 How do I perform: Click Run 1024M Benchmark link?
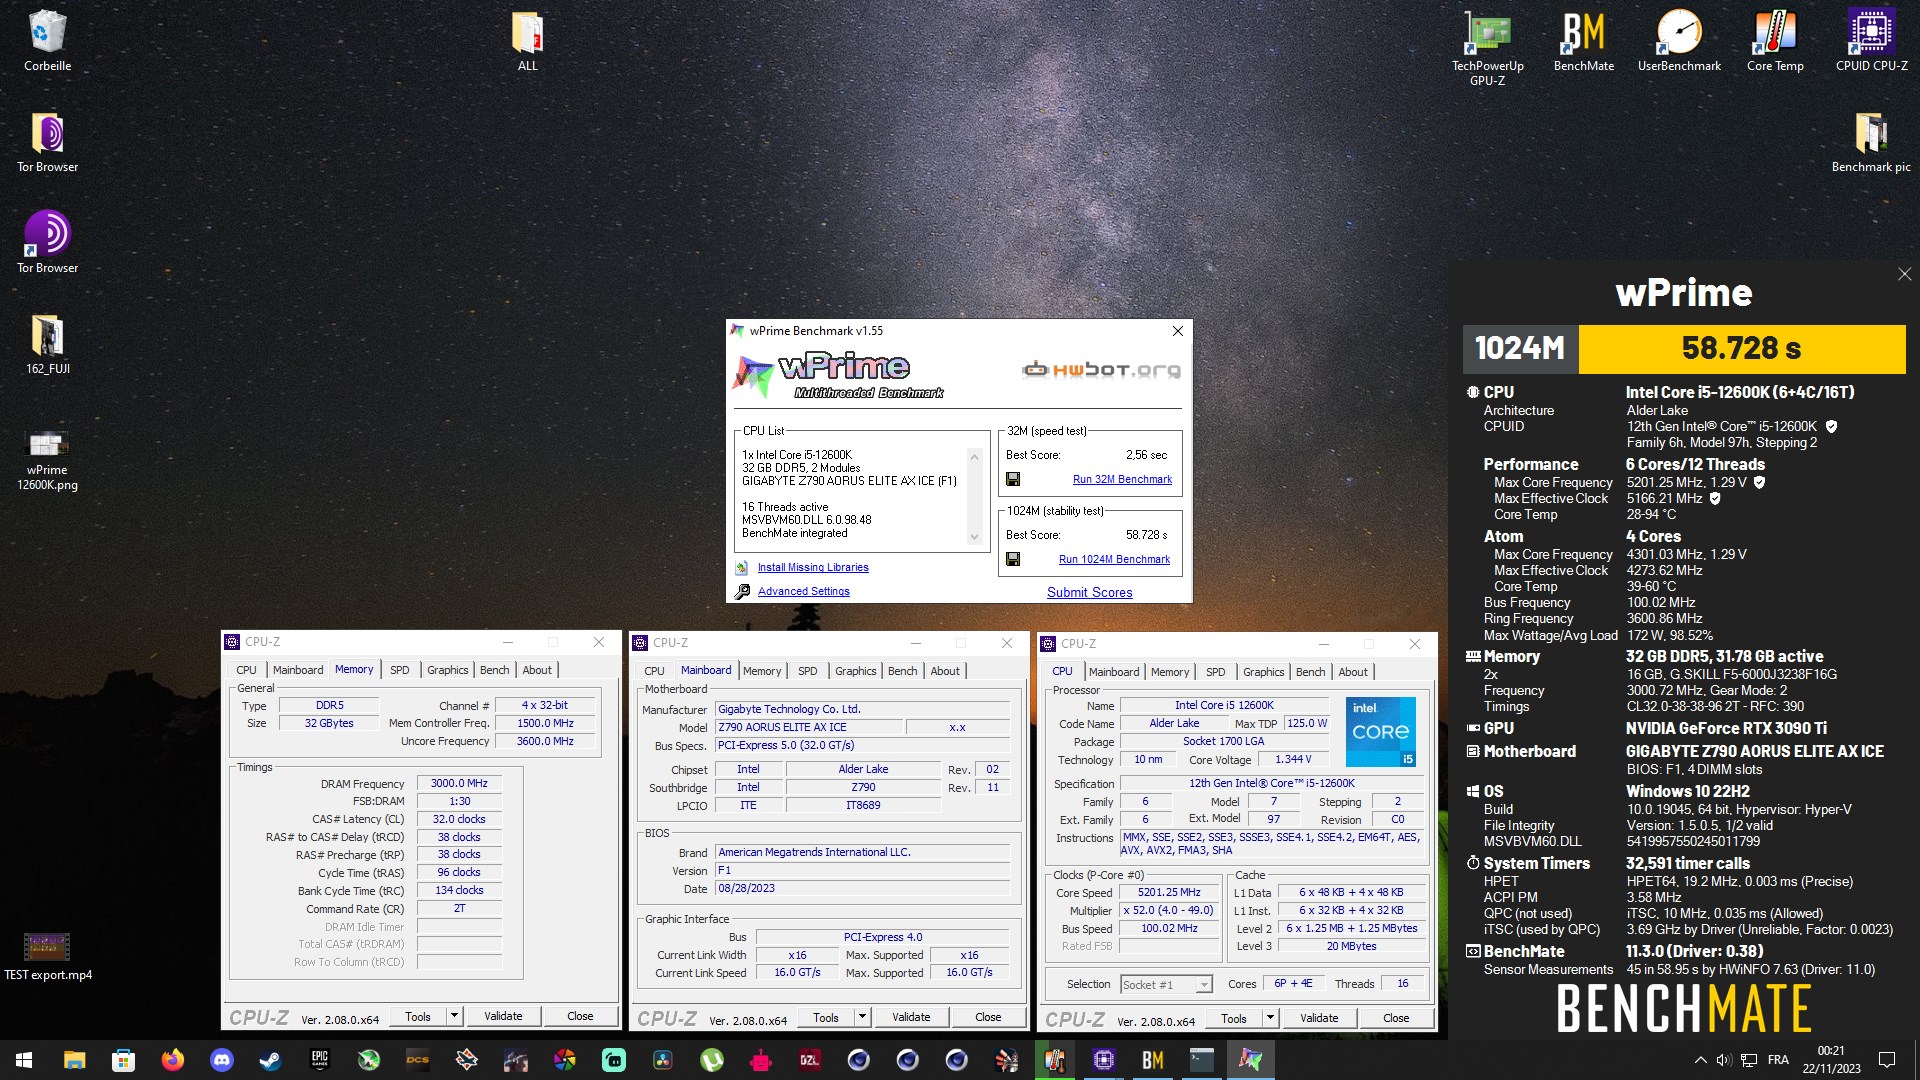click(x=1114, y=559)
